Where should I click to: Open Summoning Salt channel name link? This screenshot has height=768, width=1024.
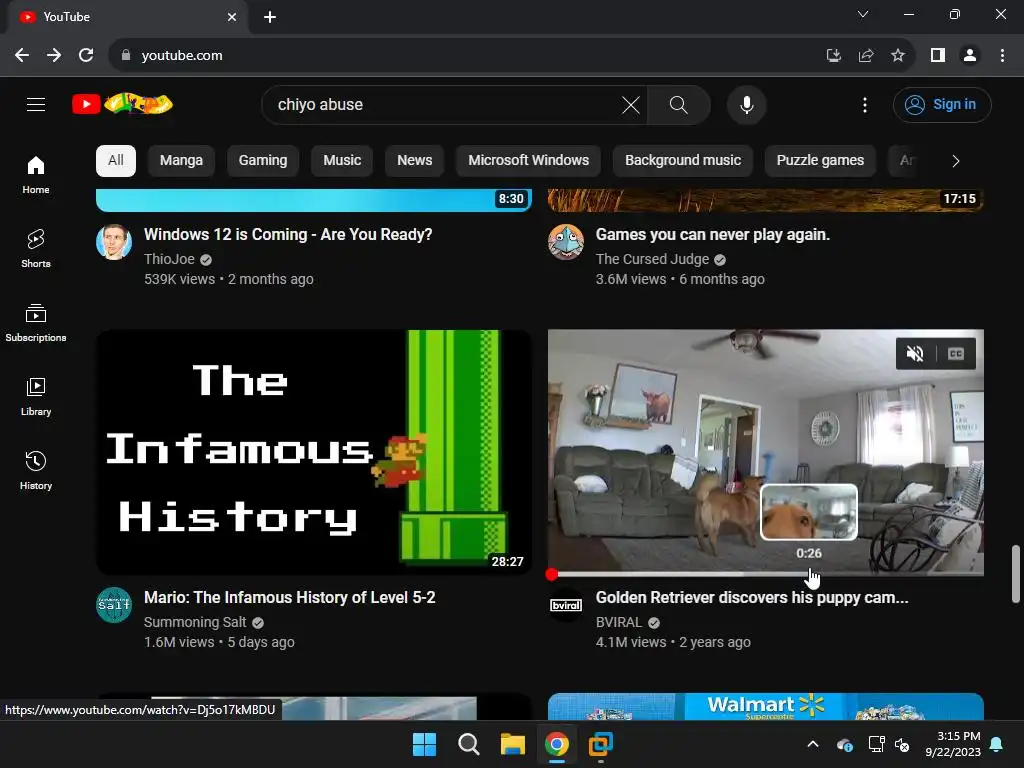click(x=195, y=622)
